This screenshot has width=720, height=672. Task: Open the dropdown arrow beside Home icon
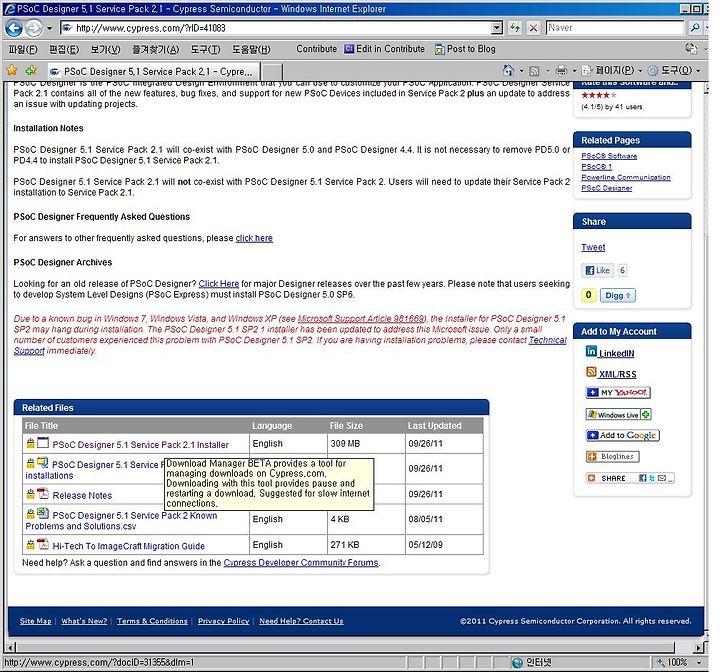[x=522, y=71]
